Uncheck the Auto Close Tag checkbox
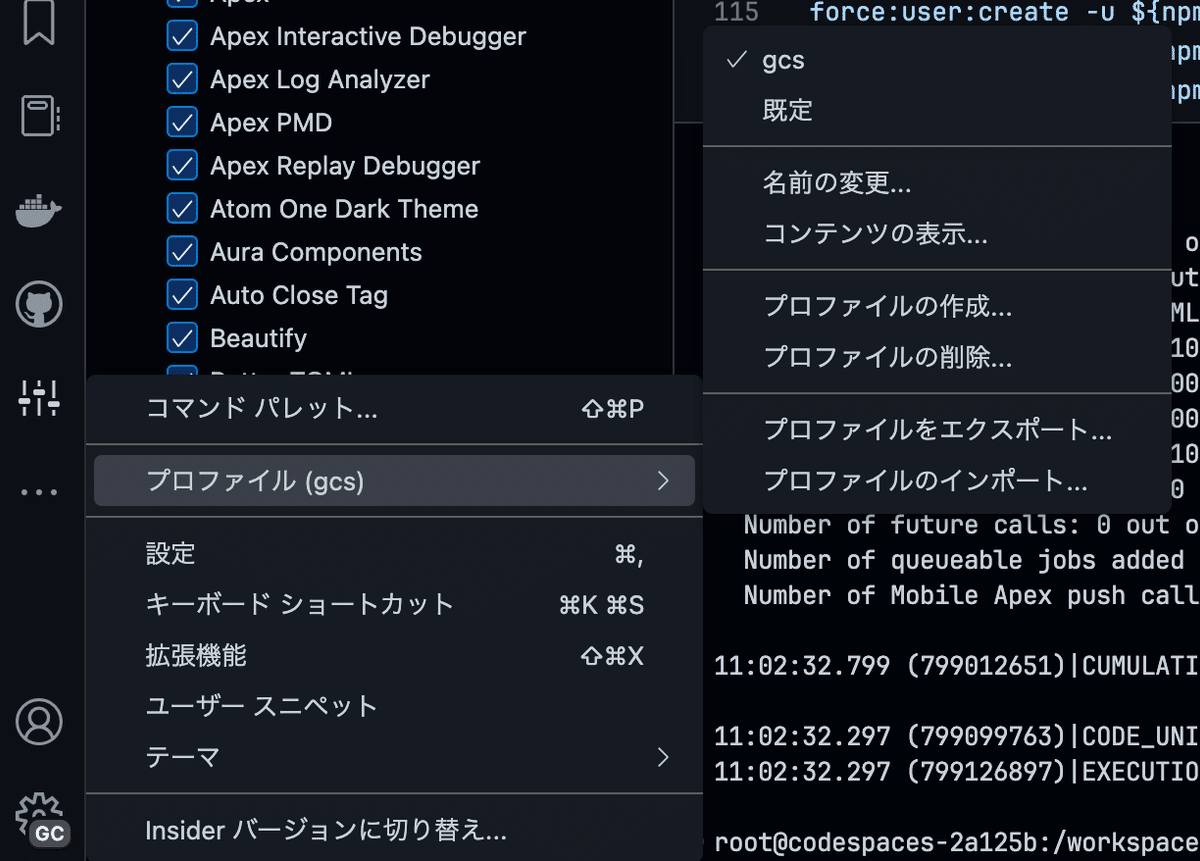 coord(182,295)
